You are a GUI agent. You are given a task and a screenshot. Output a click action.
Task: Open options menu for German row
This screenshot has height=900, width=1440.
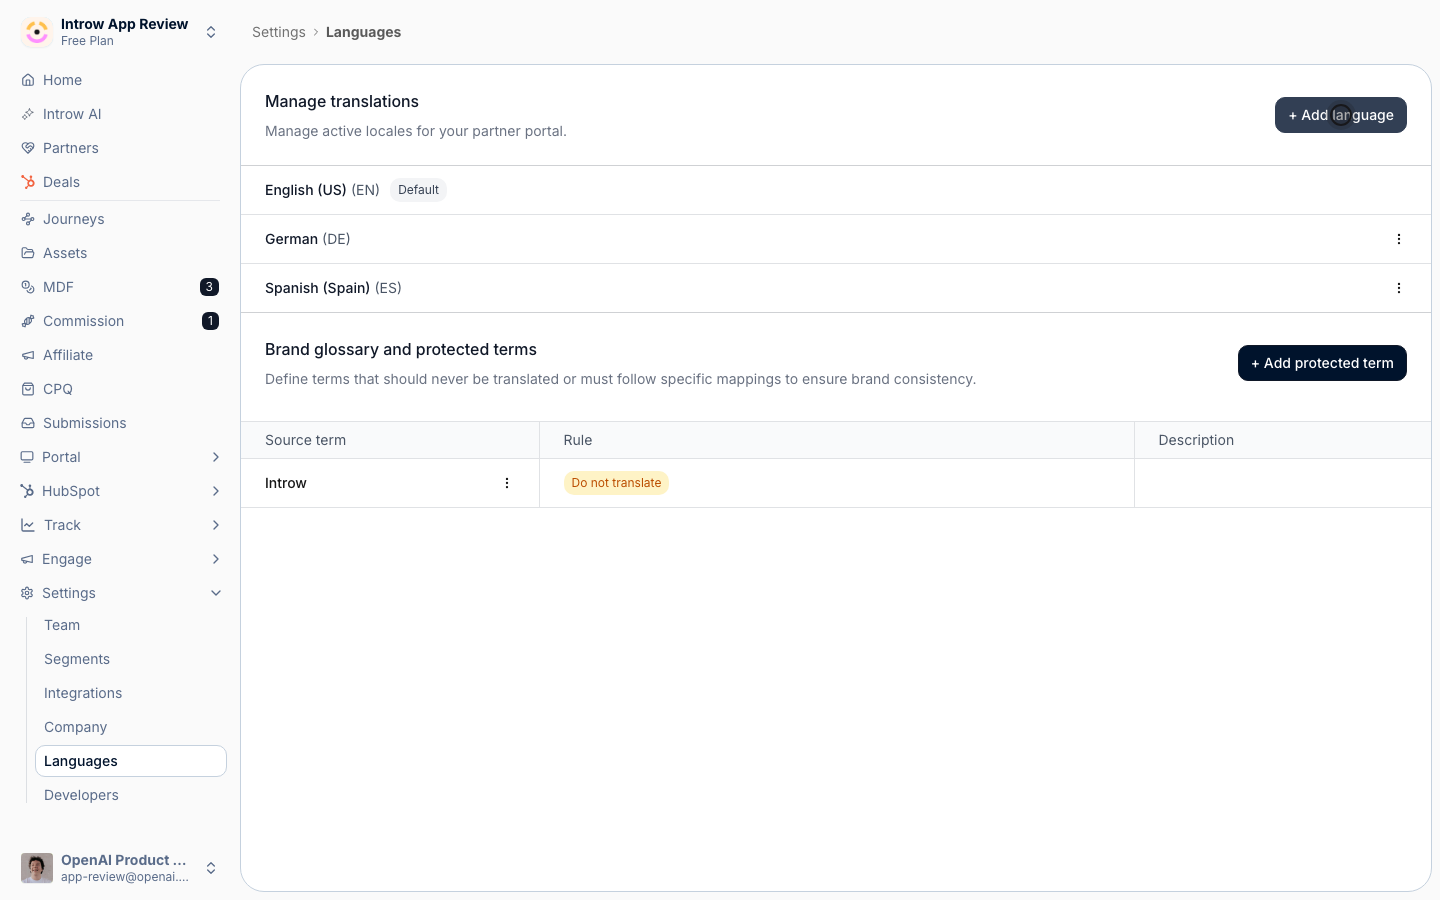click(x=1399, y=239)
